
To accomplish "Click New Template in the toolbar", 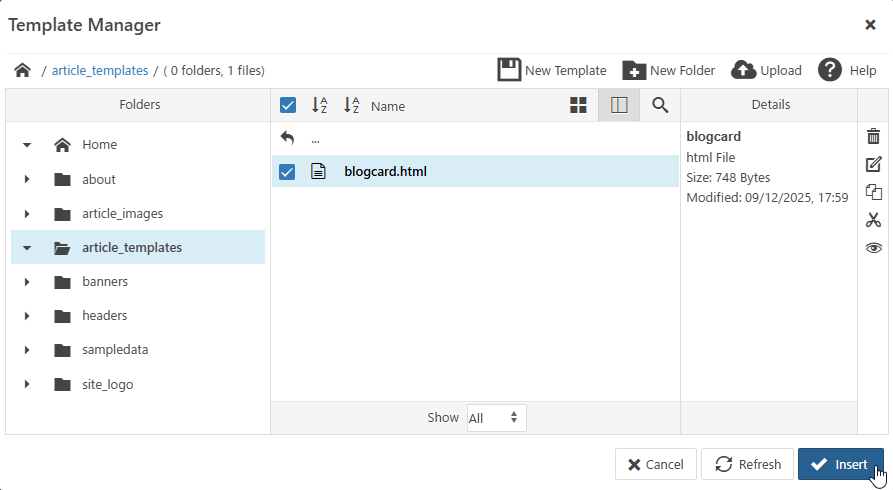I will point(552,70).
